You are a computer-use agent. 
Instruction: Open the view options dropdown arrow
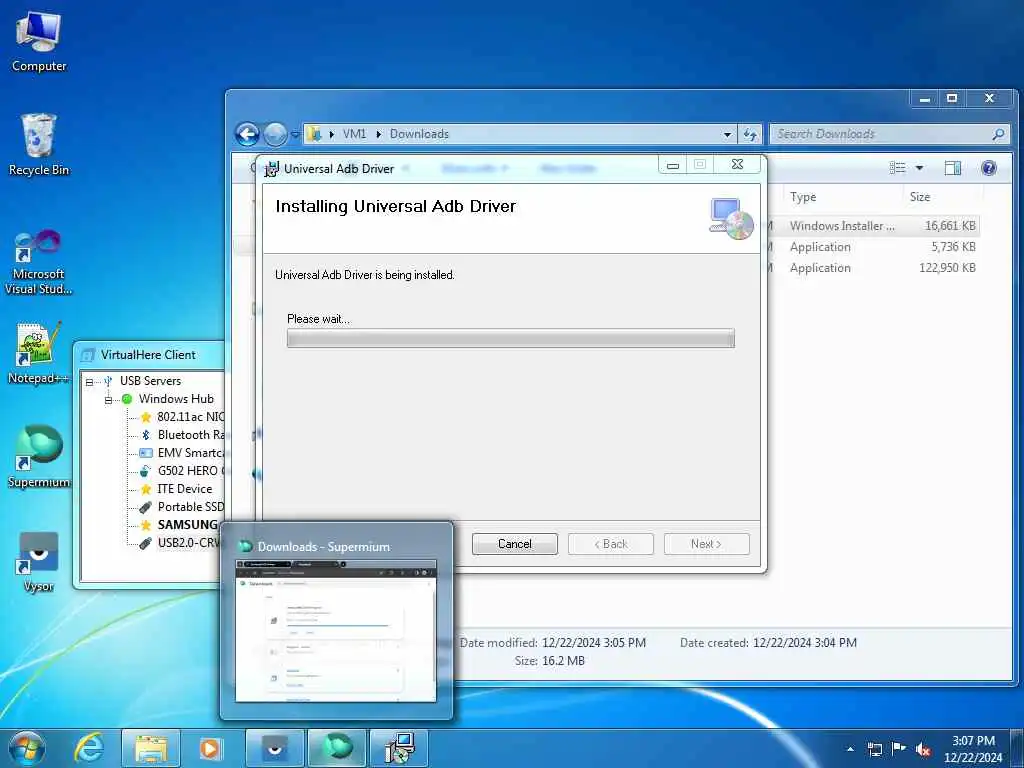[919, 168]
